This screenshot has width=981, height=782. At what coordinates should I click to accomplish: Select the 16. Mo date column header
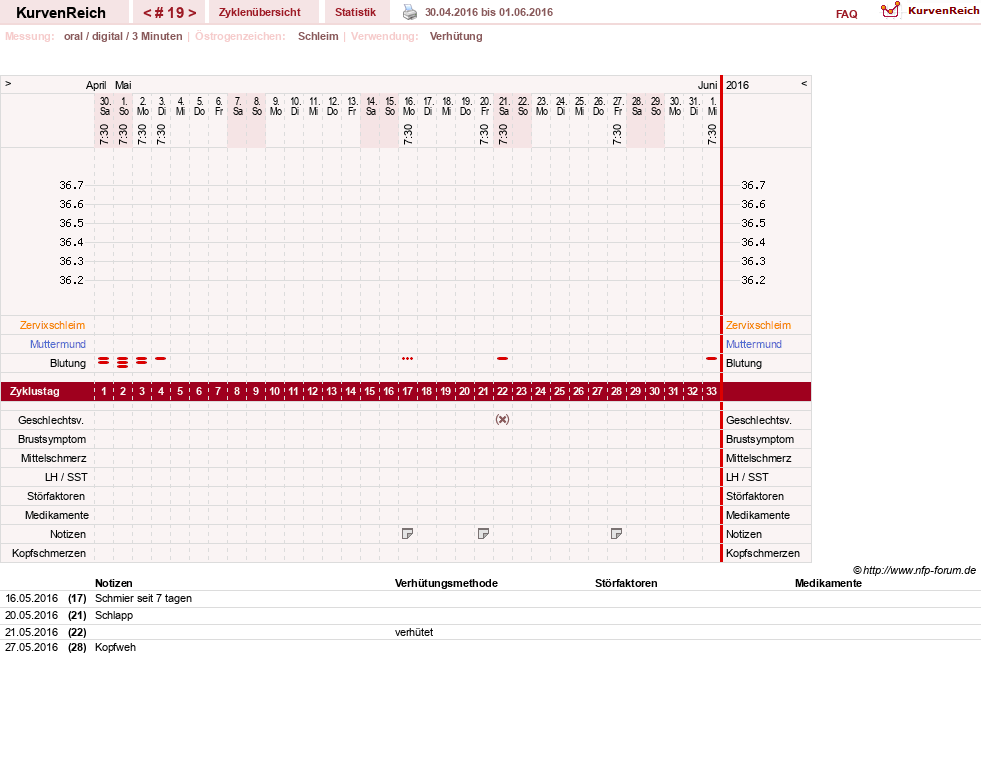(409, 106)
